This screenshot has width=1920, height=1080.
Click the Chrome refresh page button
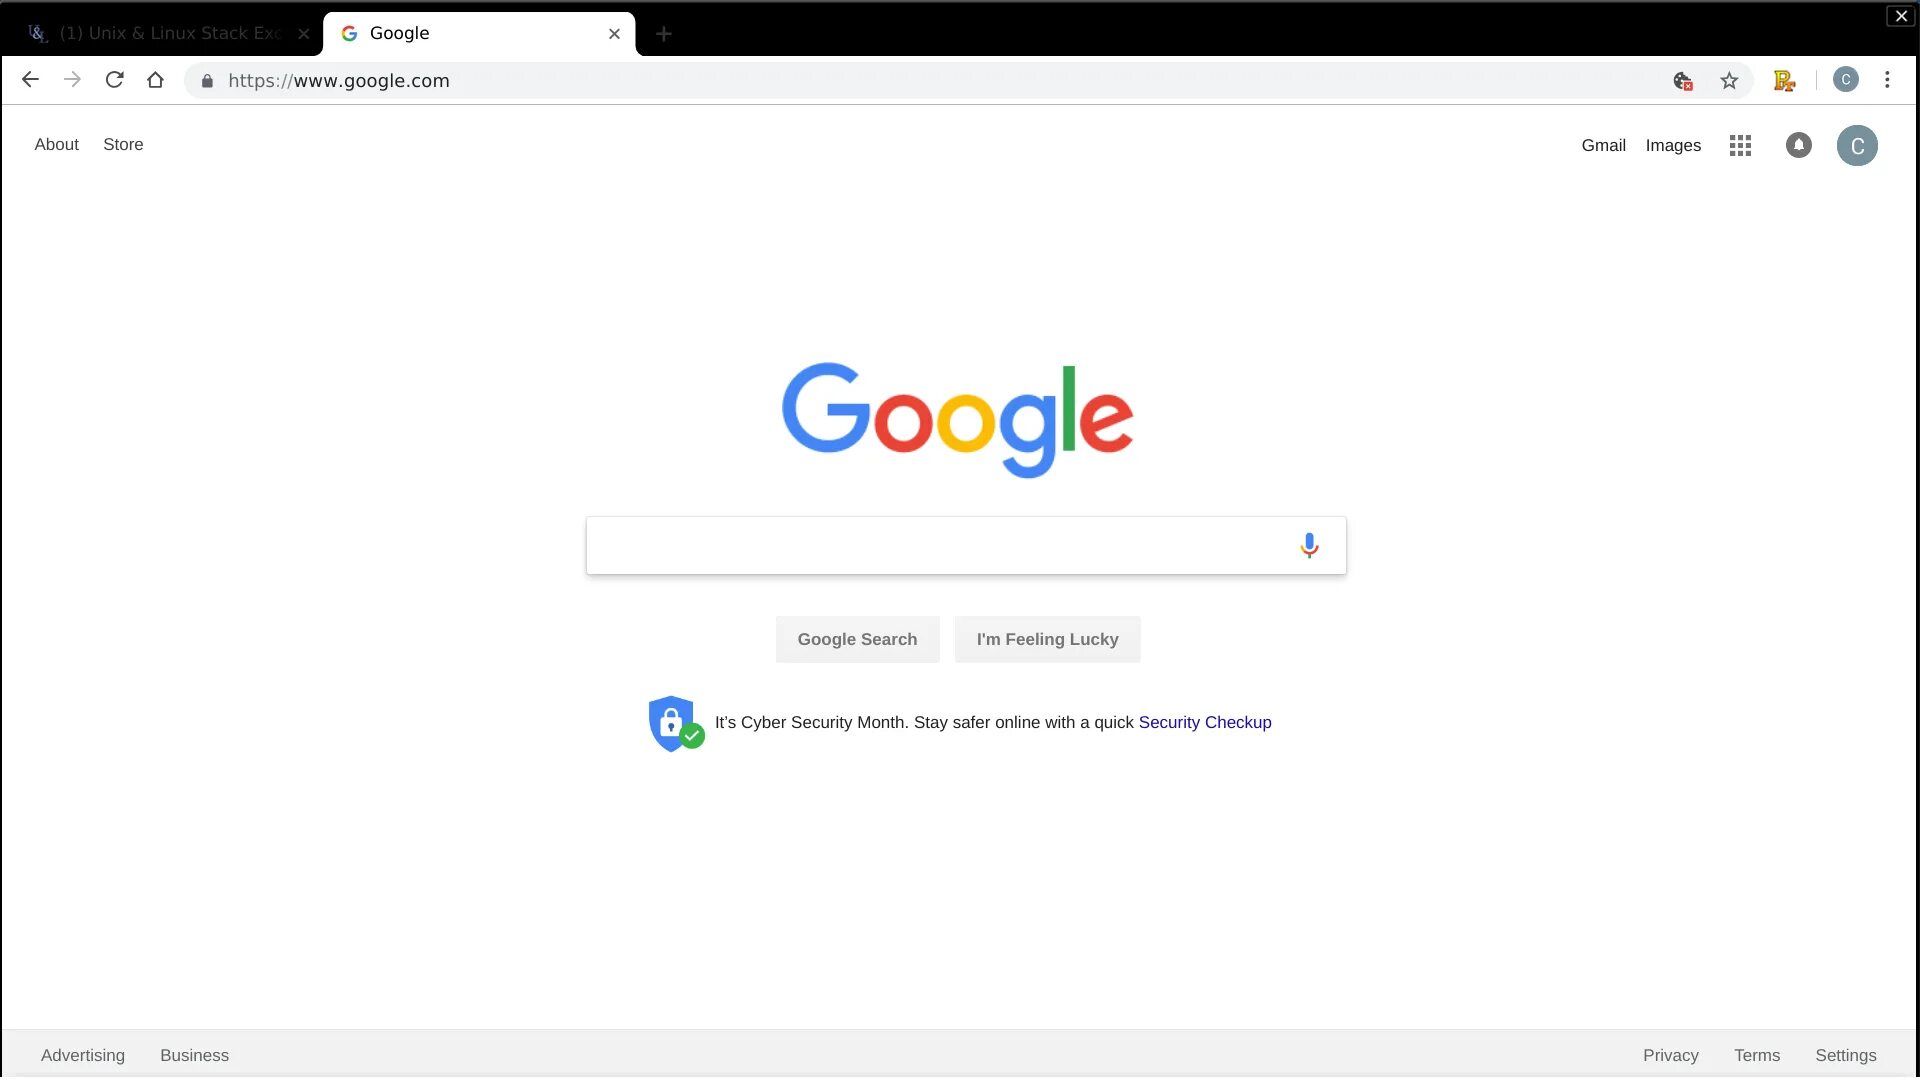115,80
